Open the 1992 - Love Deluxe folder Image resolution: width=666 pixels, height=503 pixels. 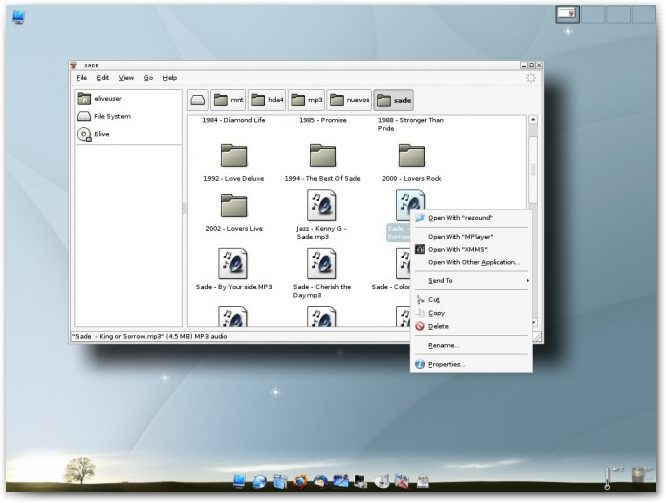pos(234,156)
